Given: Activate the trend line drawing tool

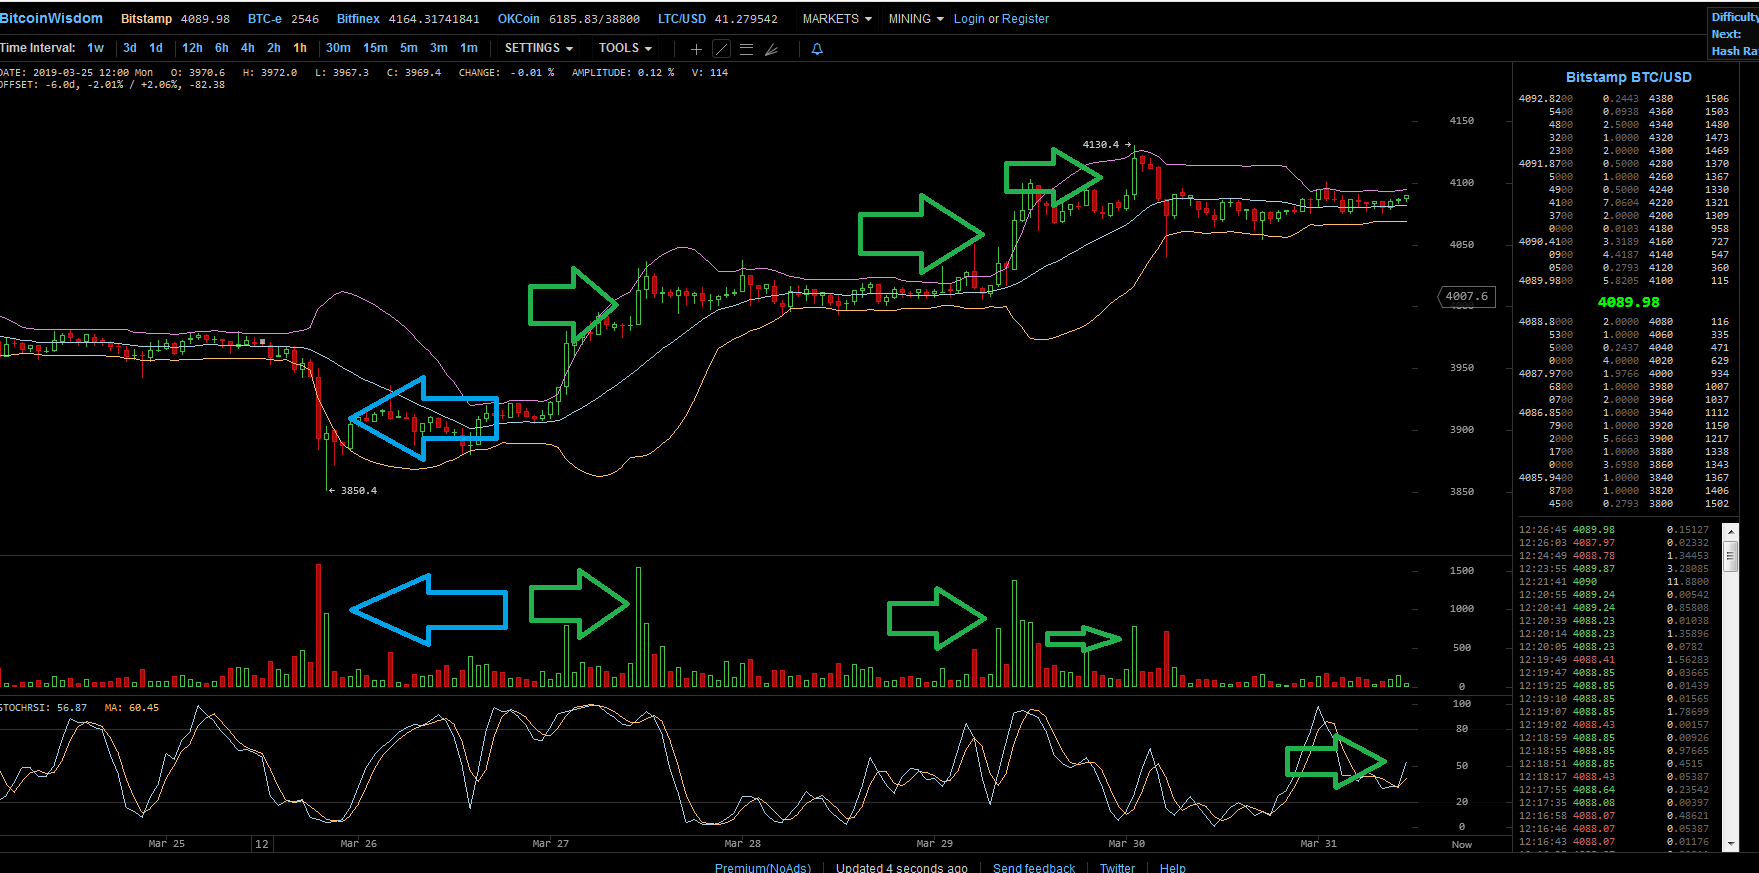Looking at the screenshot, I should tap(721, 49).
